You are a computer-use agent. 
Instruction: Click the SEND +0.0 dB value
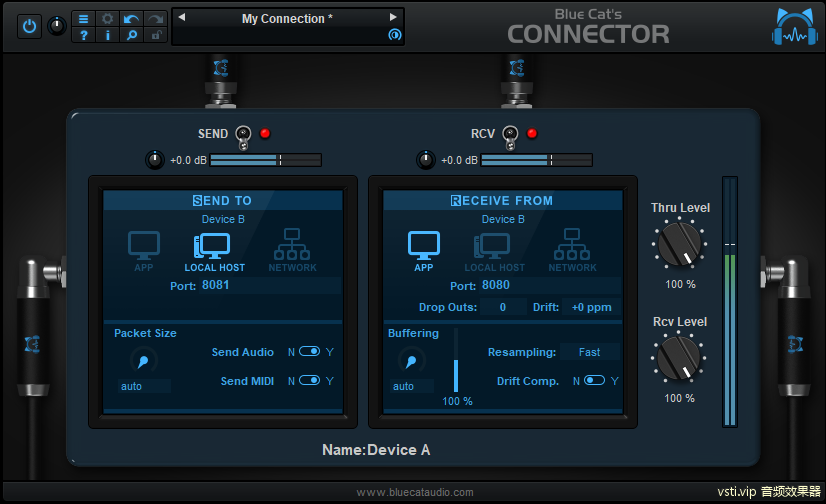(188, 160)
